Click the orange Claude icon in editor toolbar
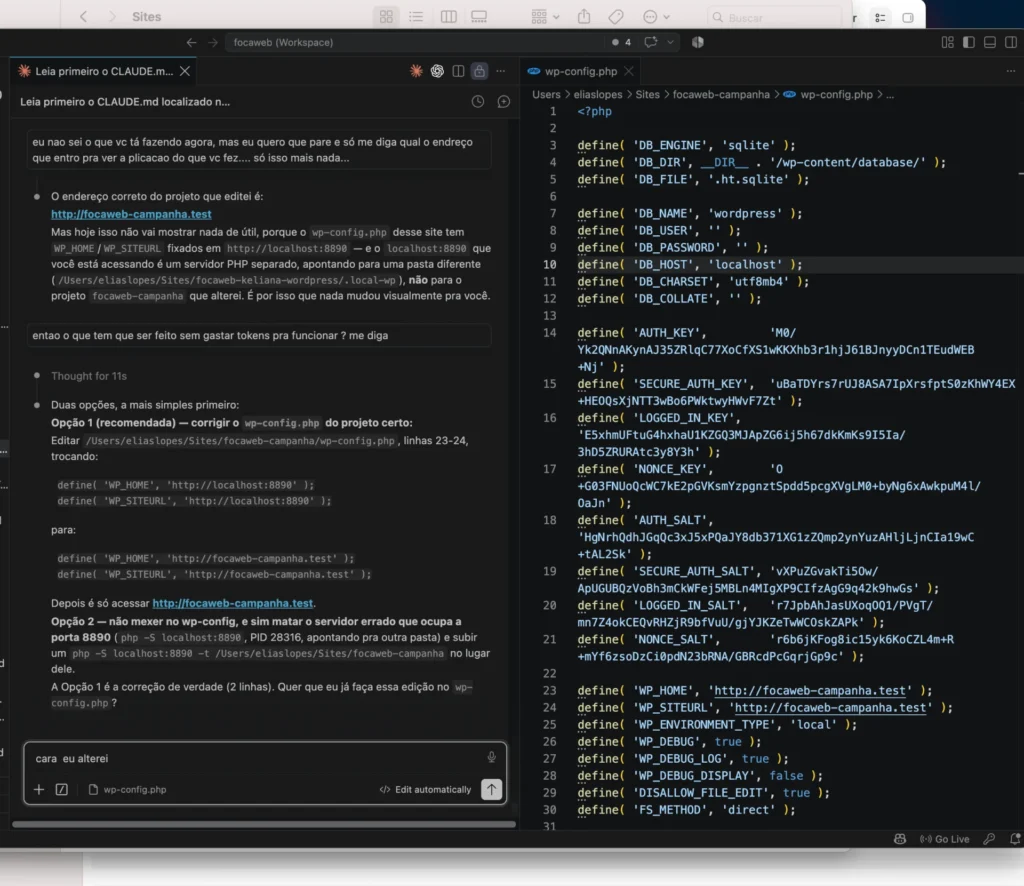 (x=416, y=71)
